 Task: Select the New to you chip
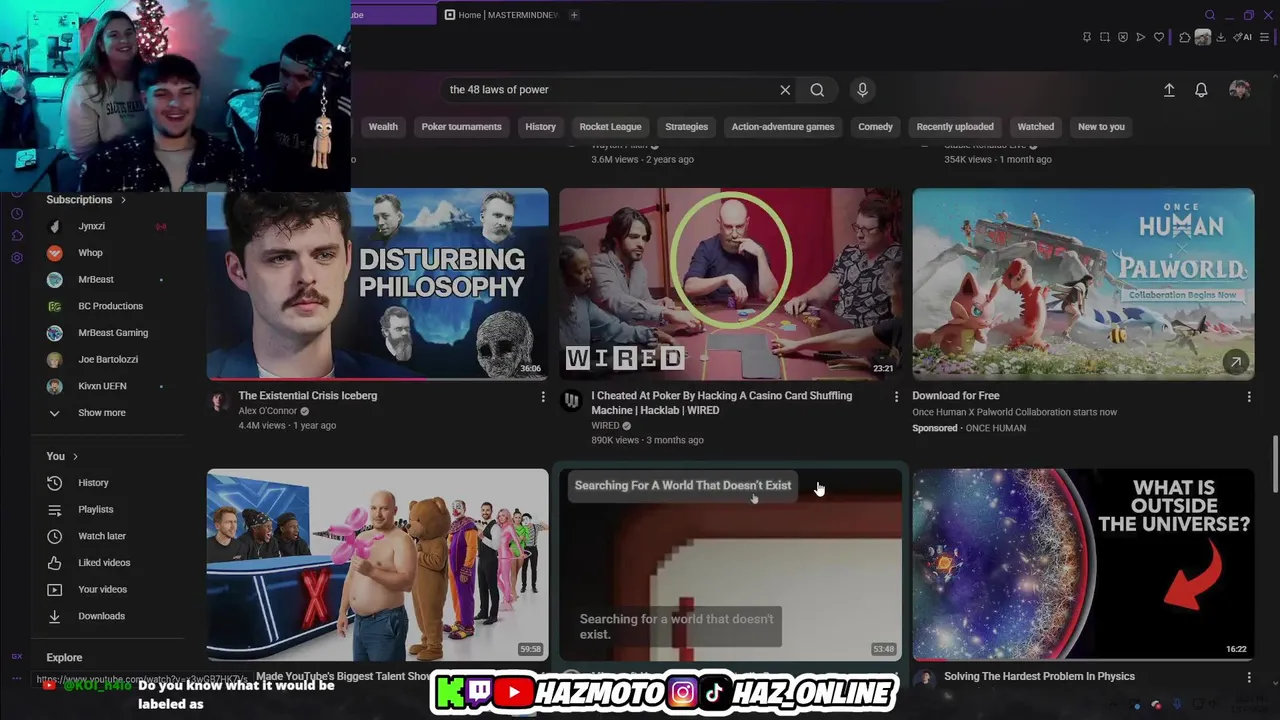click(x=1101, y=127)
